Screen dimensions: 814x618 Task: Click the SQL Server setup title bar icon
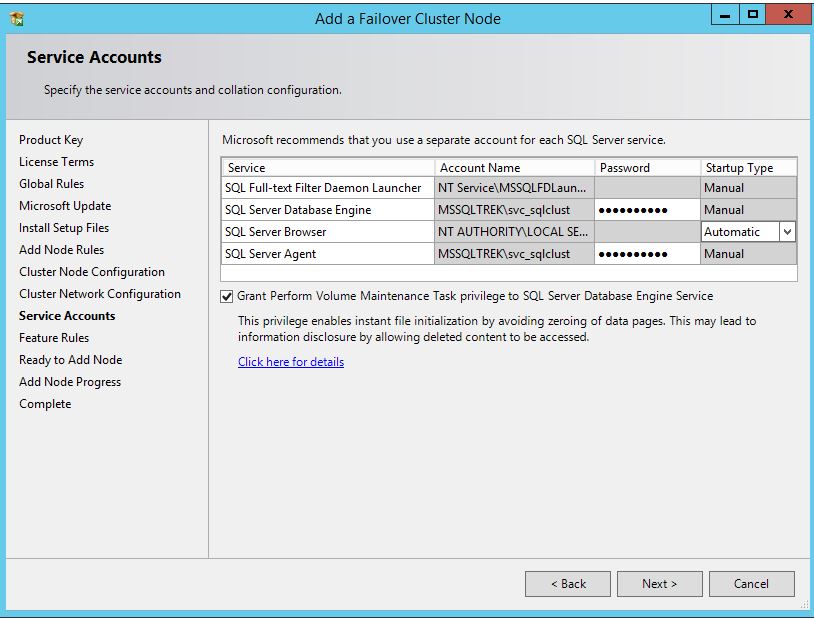[x=17, y=18]
